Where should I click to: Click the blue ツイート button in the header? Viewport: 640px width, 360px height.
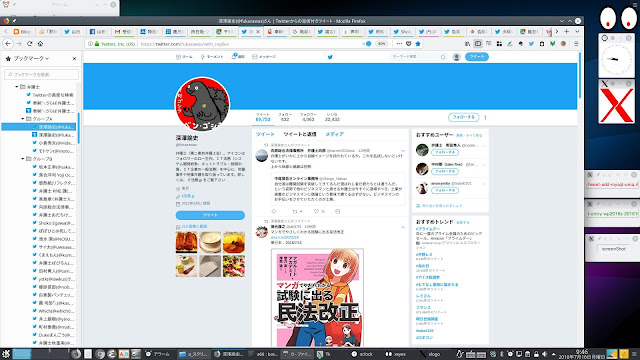[x=477, y=57]
